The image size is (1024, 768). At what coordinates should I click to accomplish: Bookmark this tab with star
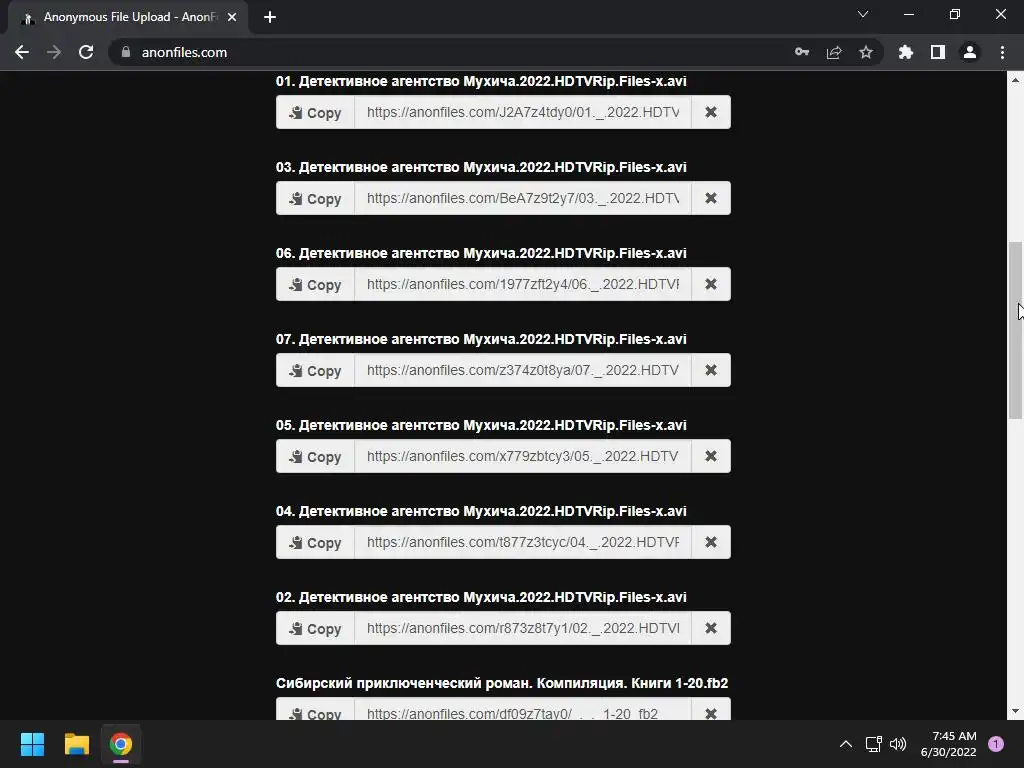pos(866,52)
